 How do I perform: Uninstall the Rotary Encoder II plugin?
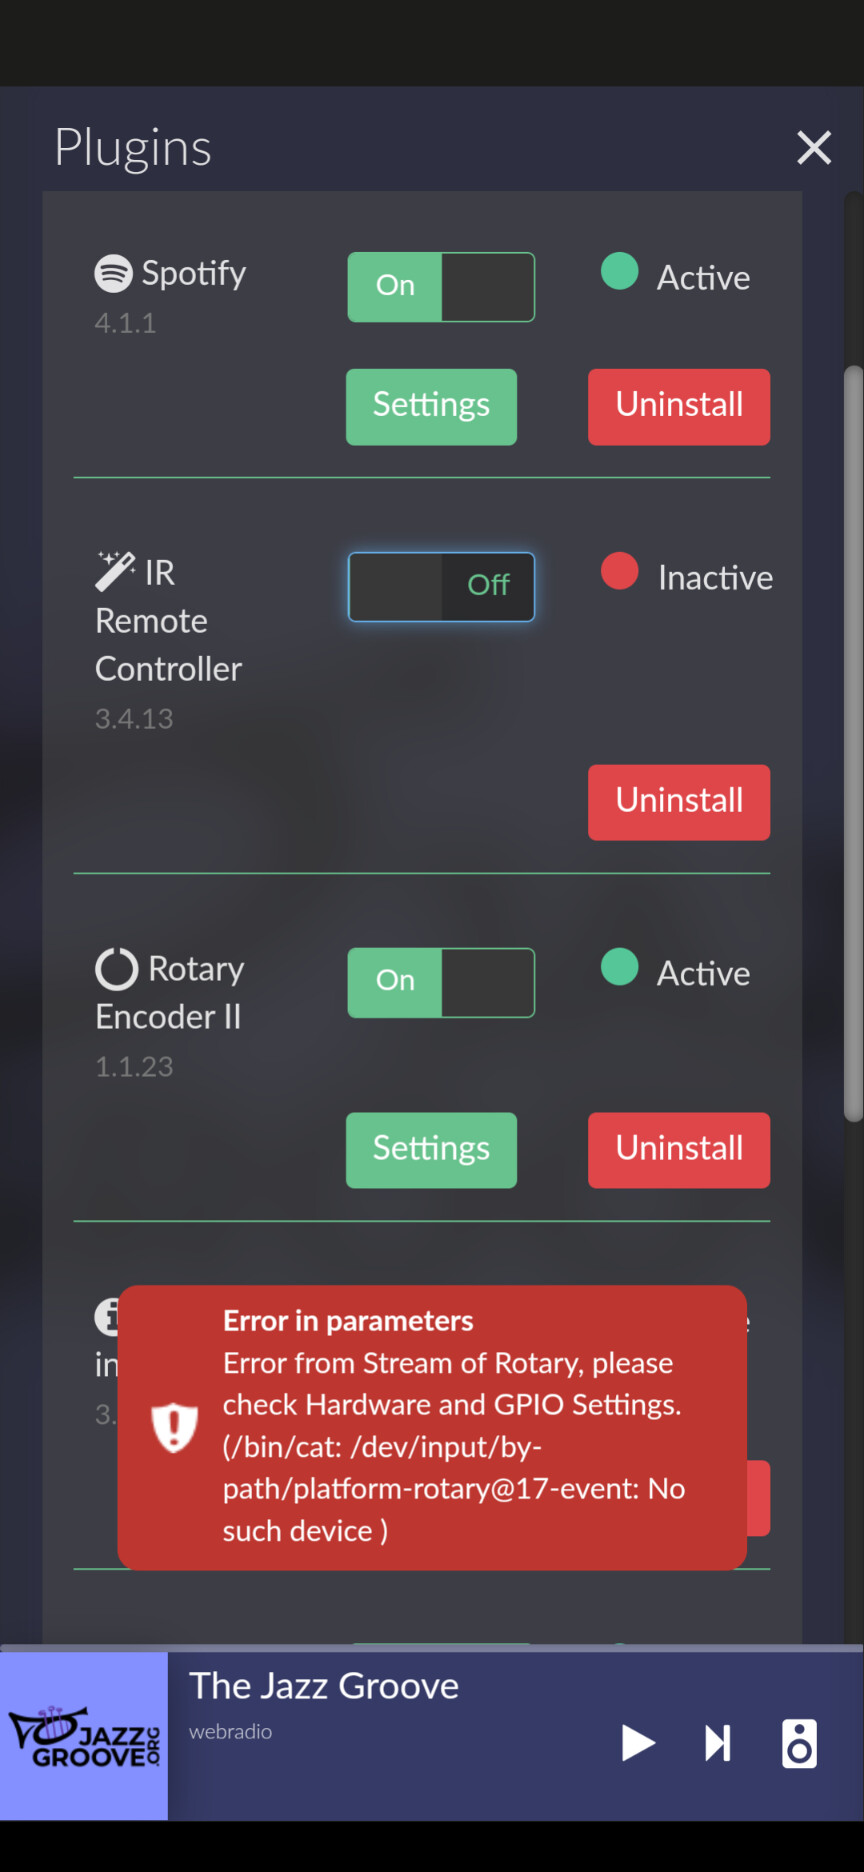click(679, 1150)
